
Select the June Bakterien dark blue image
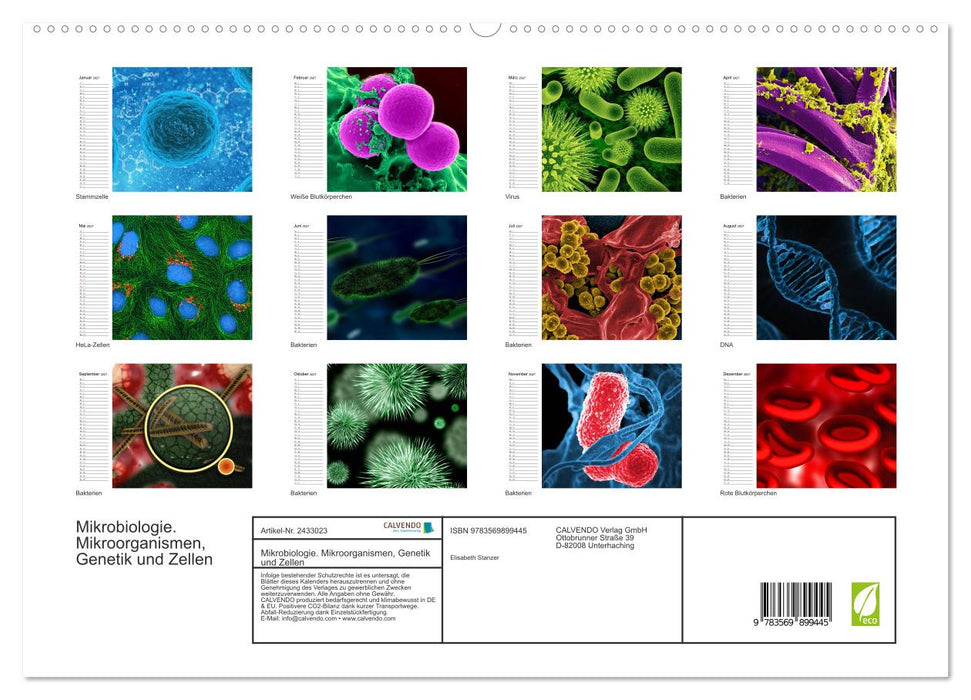tap(397, 278)
